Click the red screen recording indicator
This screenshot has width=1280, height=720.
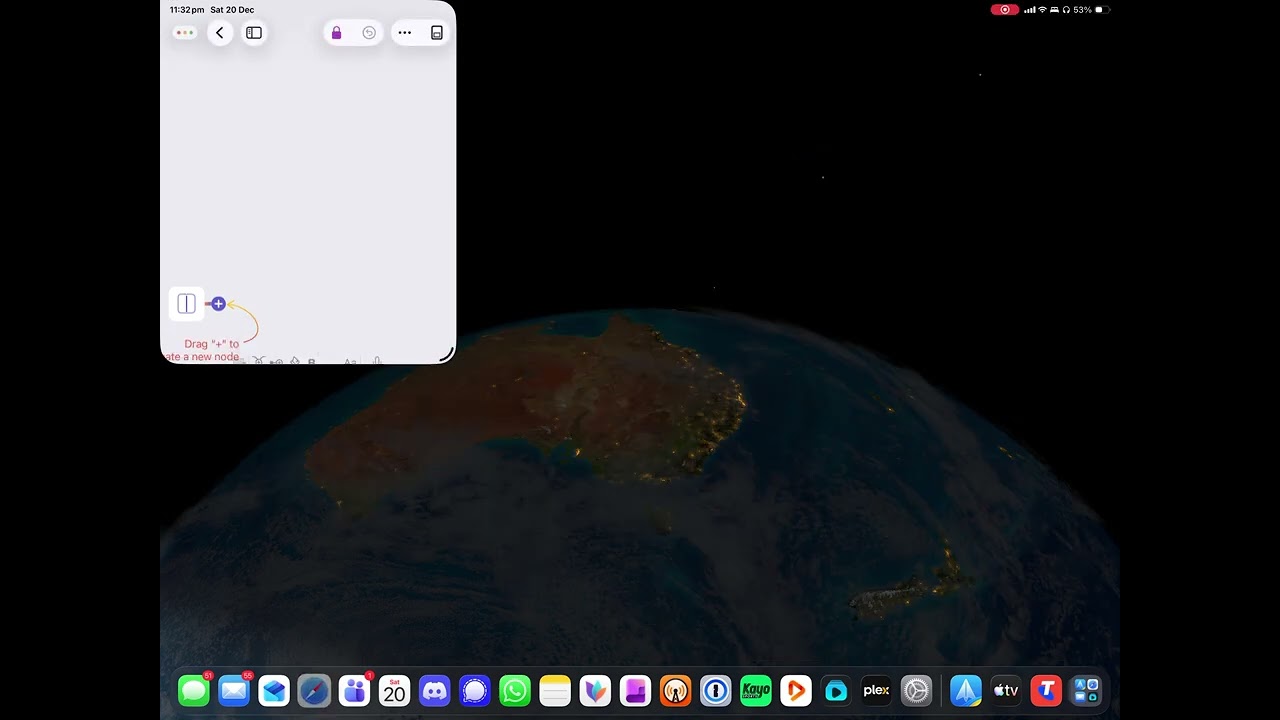(1005, 10)
